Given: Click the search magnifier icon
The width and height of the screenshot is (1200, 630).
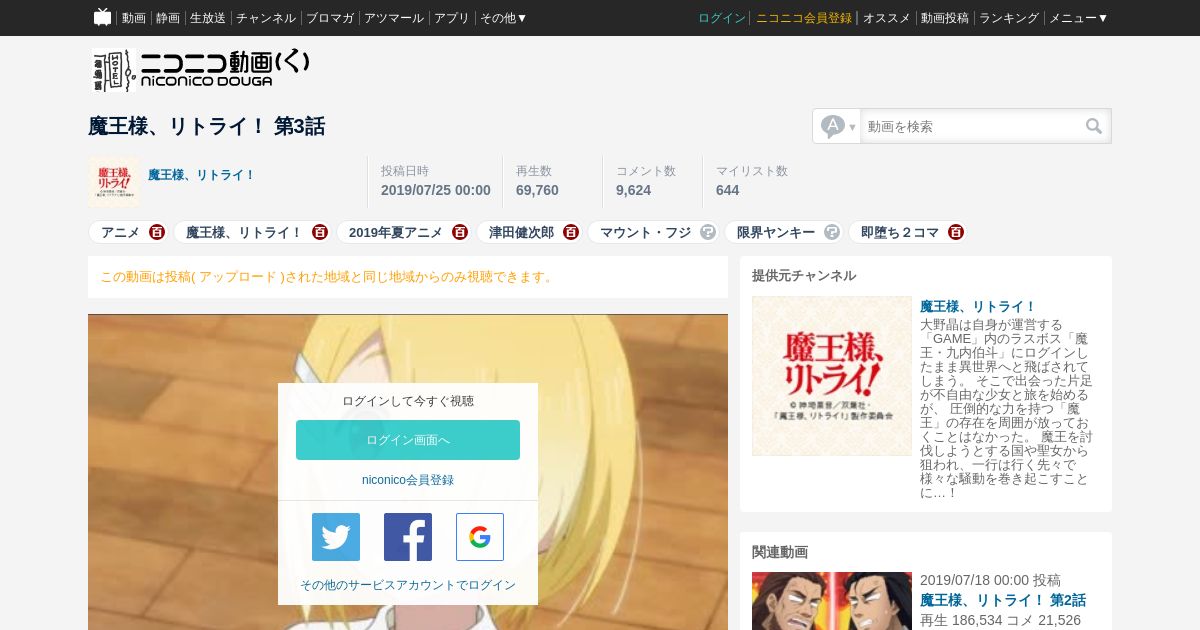Looking at the screenshot, I should click(1094, 126).
